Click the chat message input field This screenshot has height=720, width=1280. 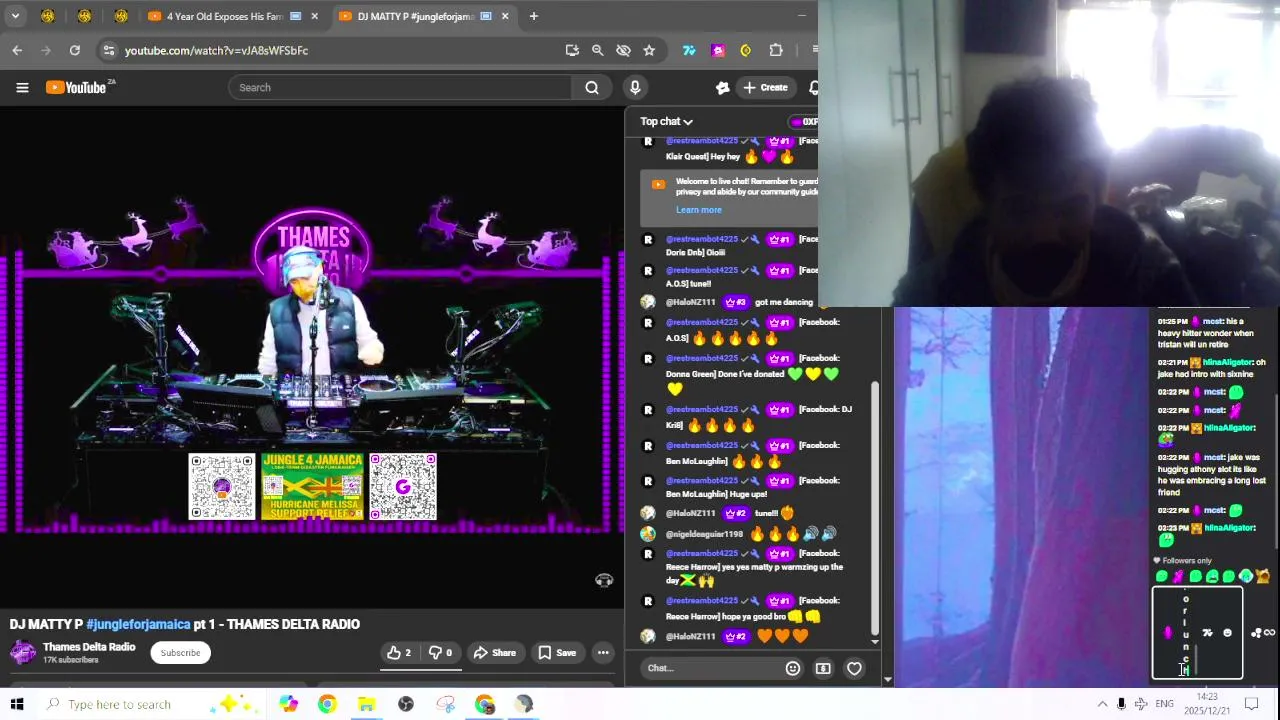point(710,668)
